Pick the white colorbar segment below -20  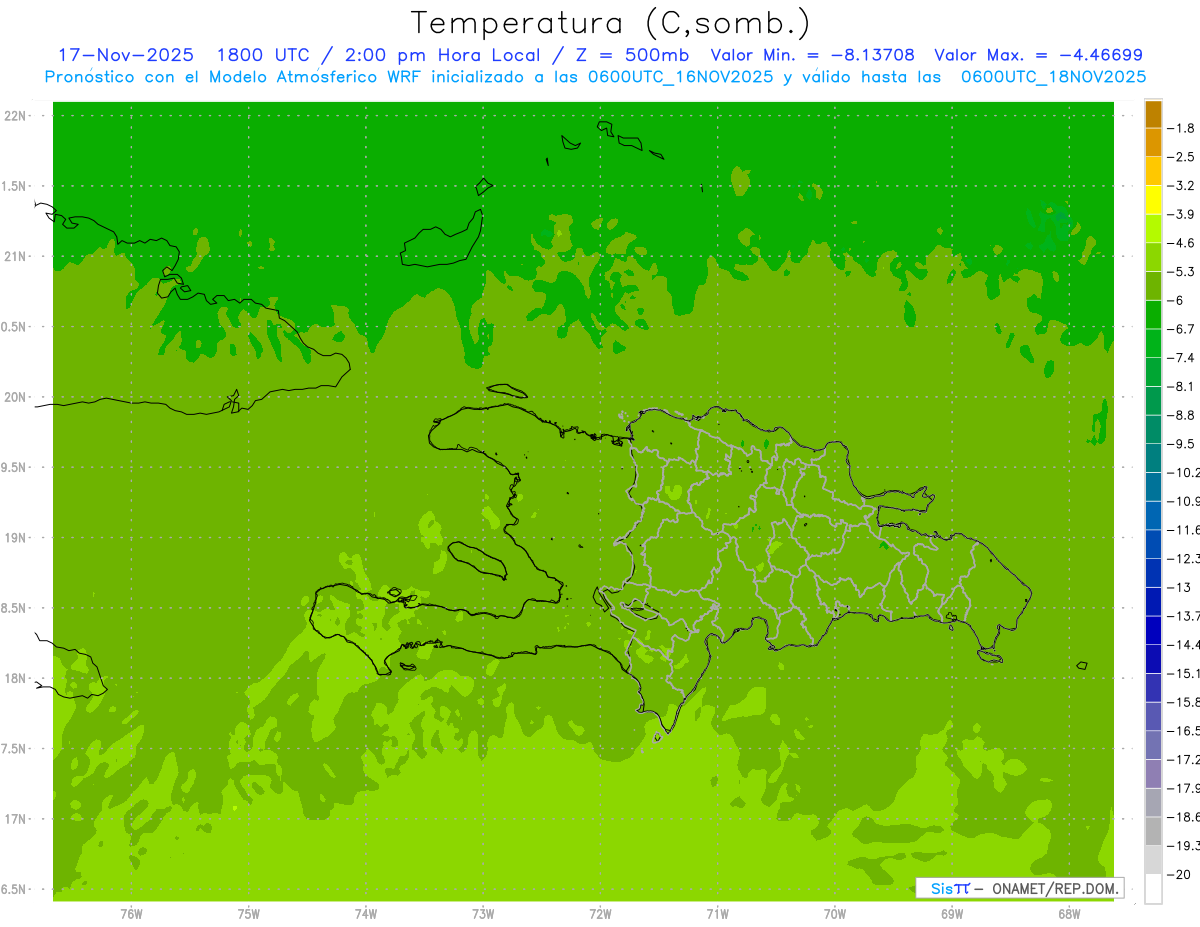coord(1153,889)
